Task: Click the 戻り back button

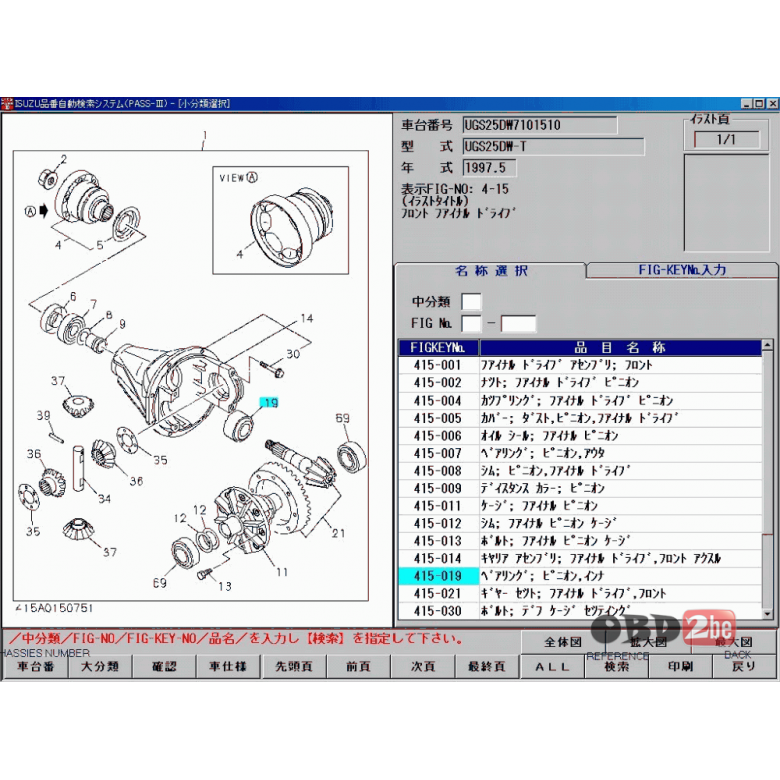Action: click(x=745, y=667)
